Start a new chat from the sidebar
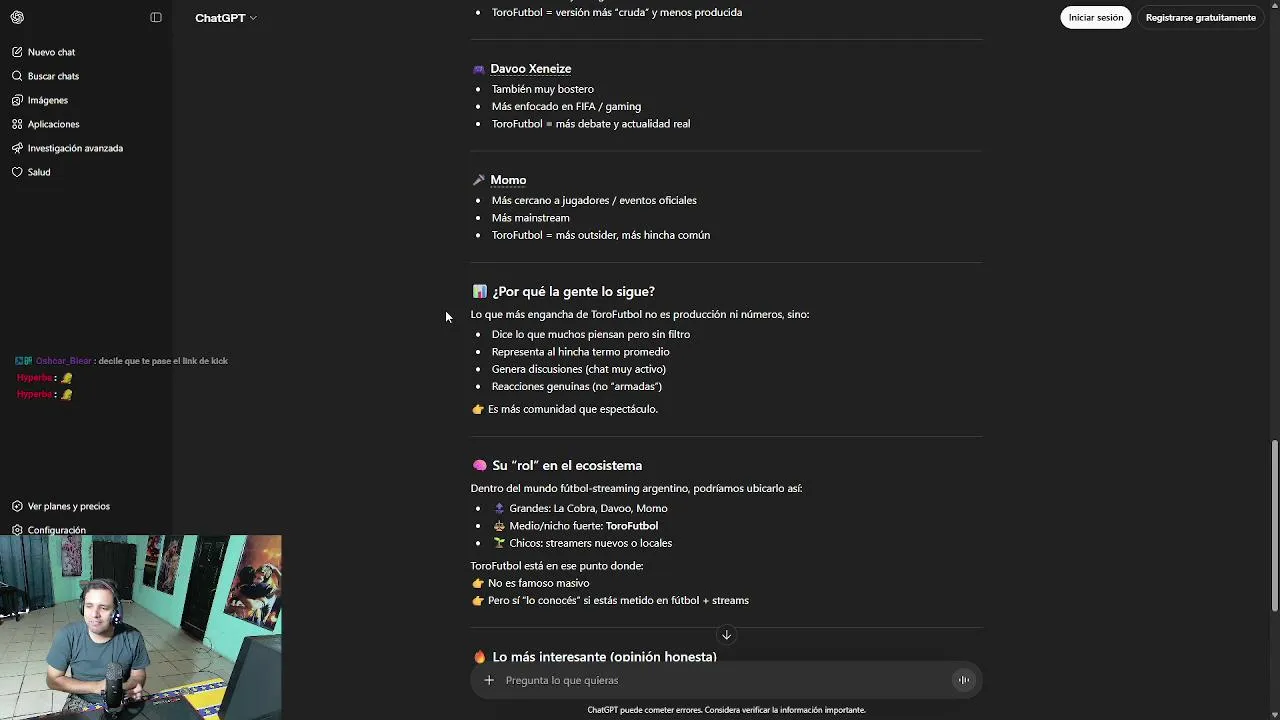The height and width of the screenshot is (720, 1280). [x=51, y=52]
